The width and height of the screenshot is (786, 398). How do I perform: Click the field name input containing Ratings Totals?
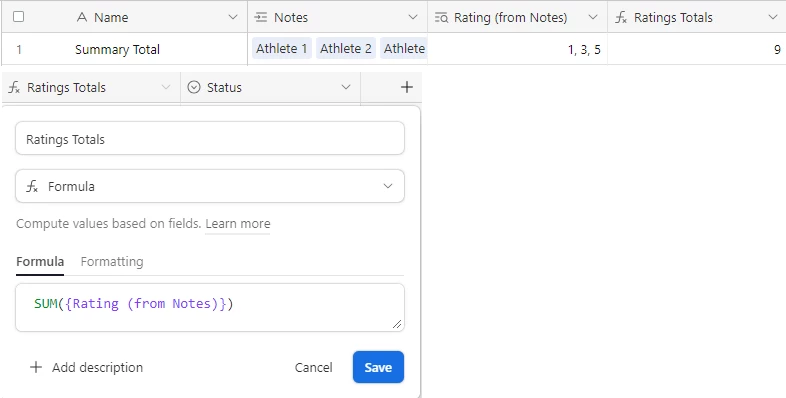210,138
